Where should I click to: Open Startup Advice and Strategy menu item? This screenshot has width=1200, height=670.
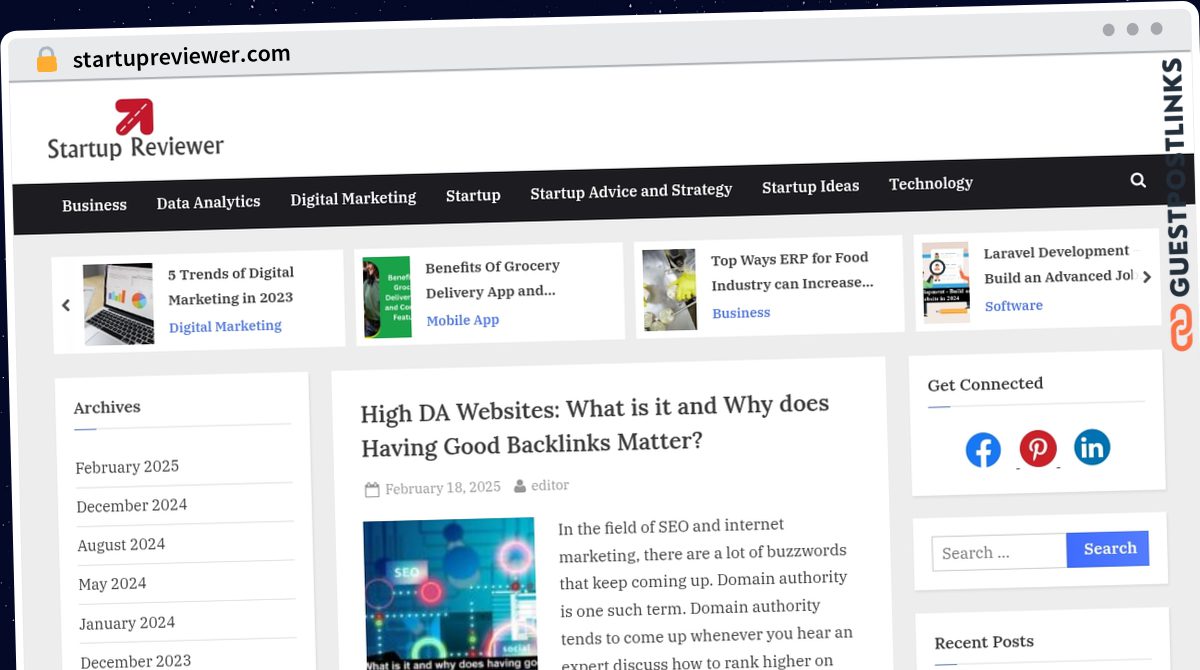631,190
